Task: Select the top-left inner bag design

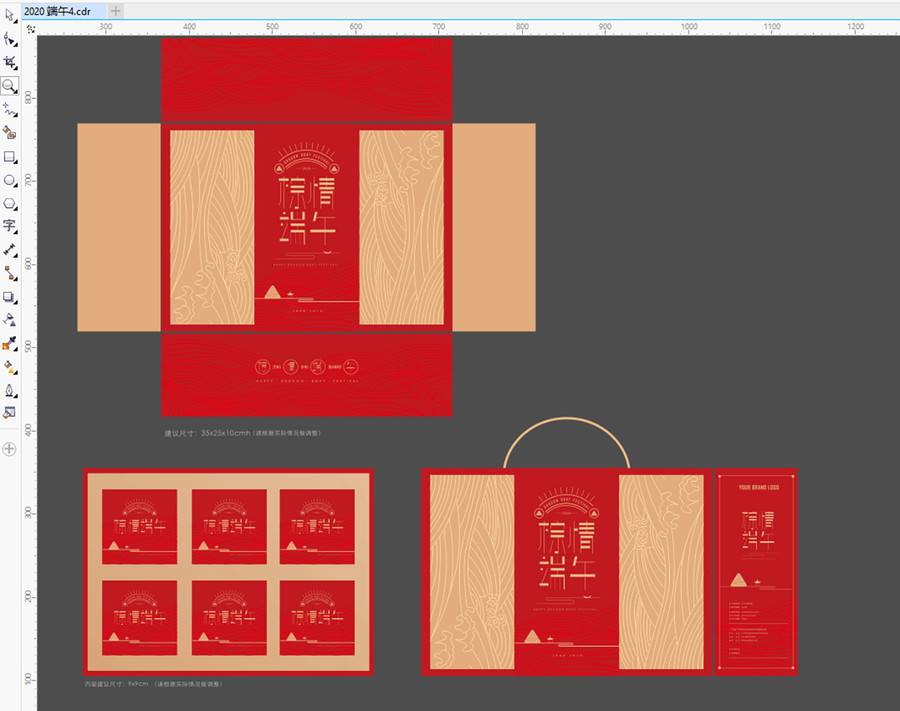Action: click(x=139, y=527)
